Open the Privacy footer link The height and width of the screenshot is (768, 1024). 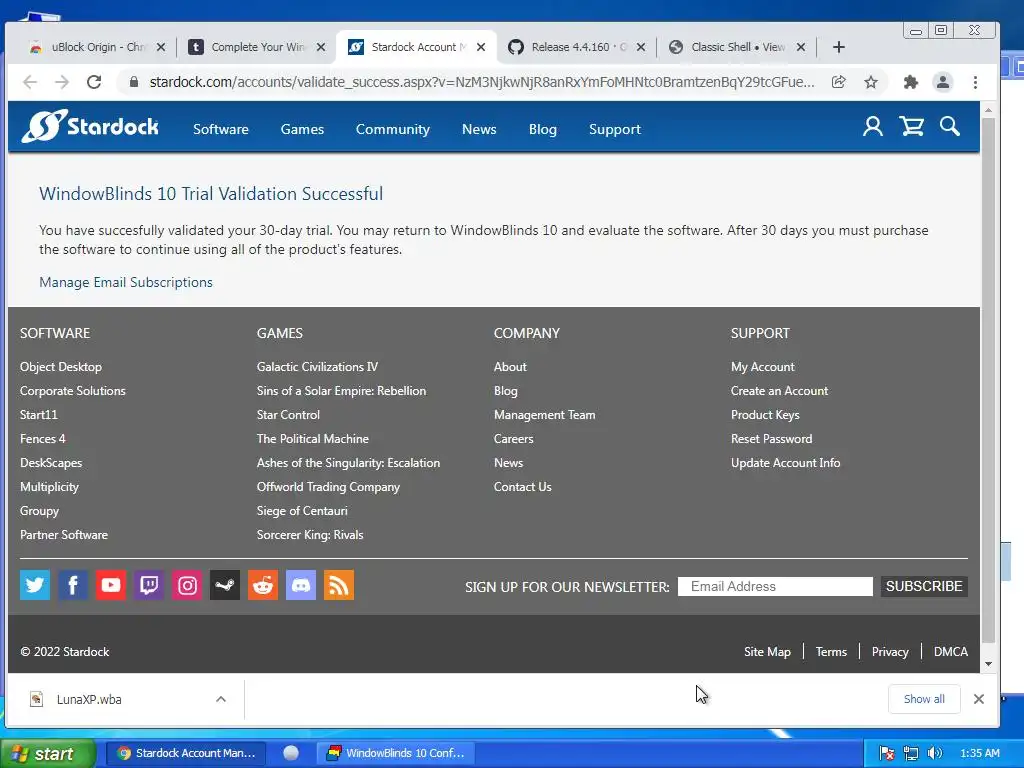tap(890, 652)
